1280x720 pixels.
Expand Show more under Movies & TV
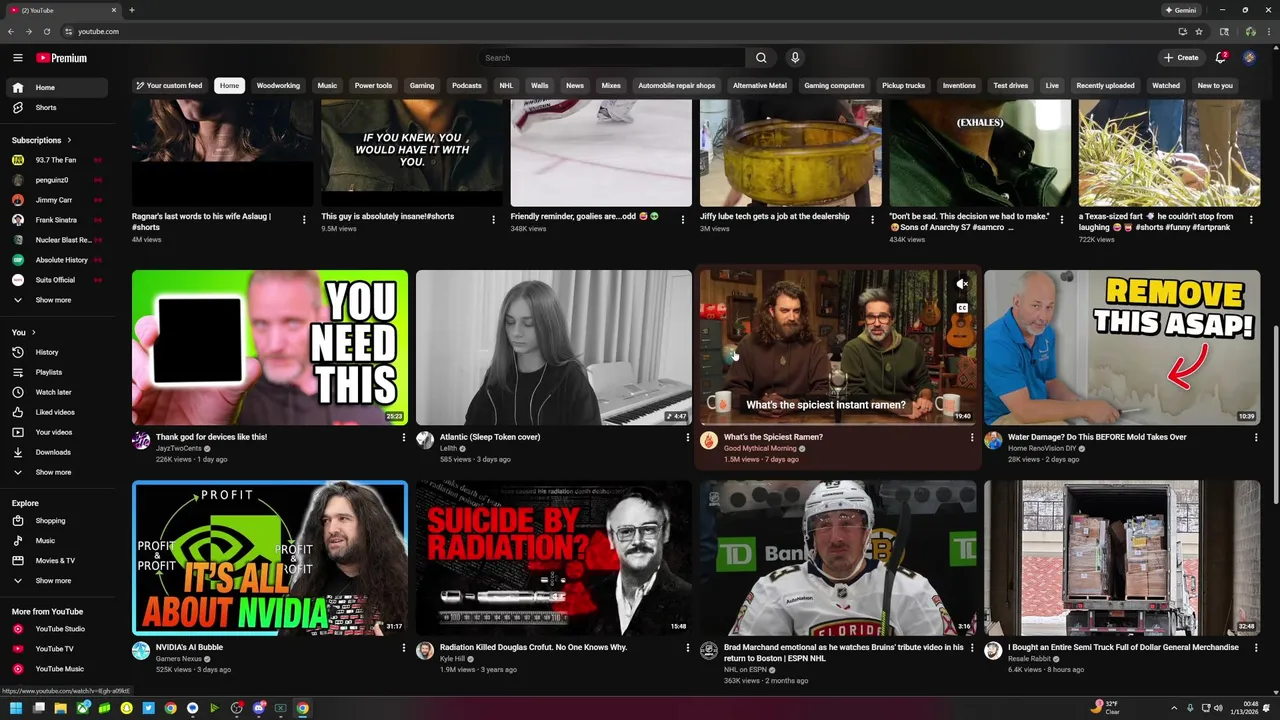pos(58,580)
